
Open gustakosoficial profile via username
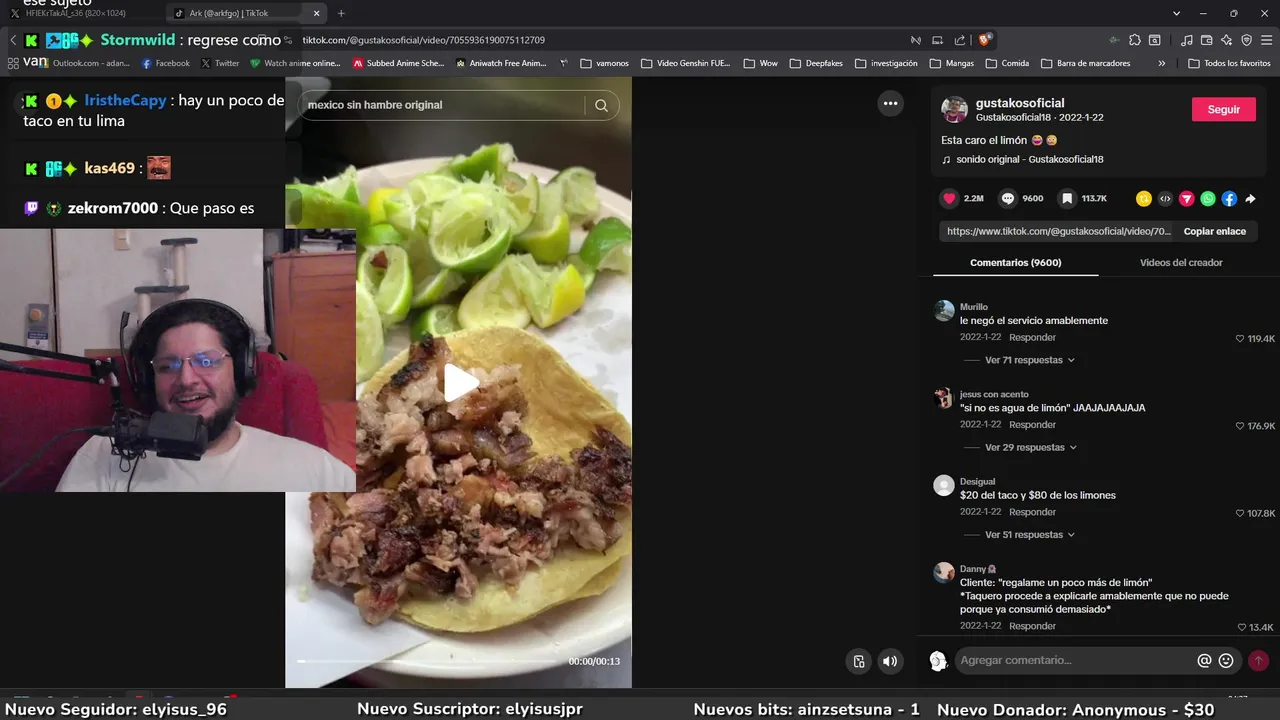(x=1020, y=103)
